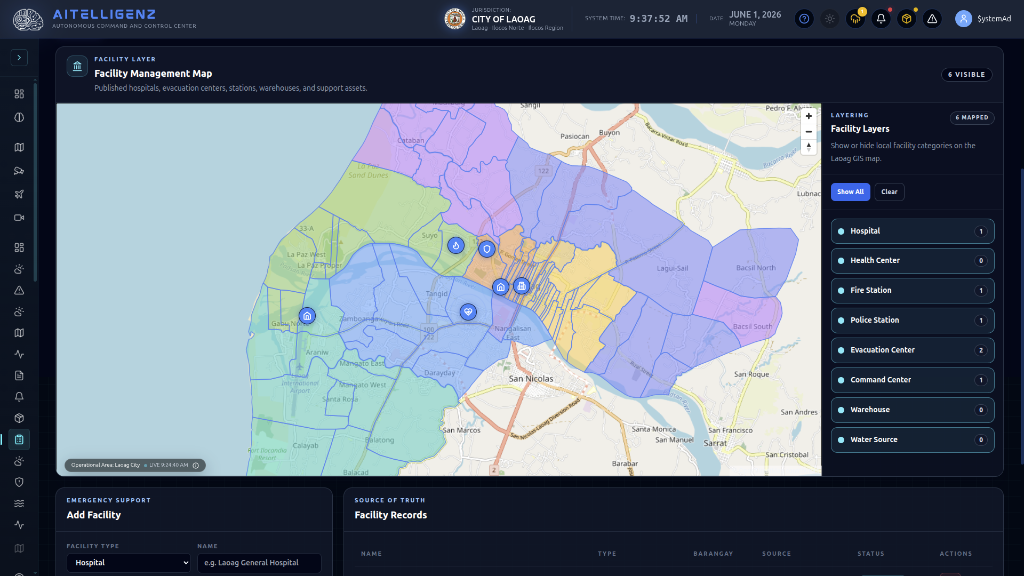Open the document page icon in sidebar
This screenshot has height=576, width=1024.
pyautogui.click(x=19, y=376)
